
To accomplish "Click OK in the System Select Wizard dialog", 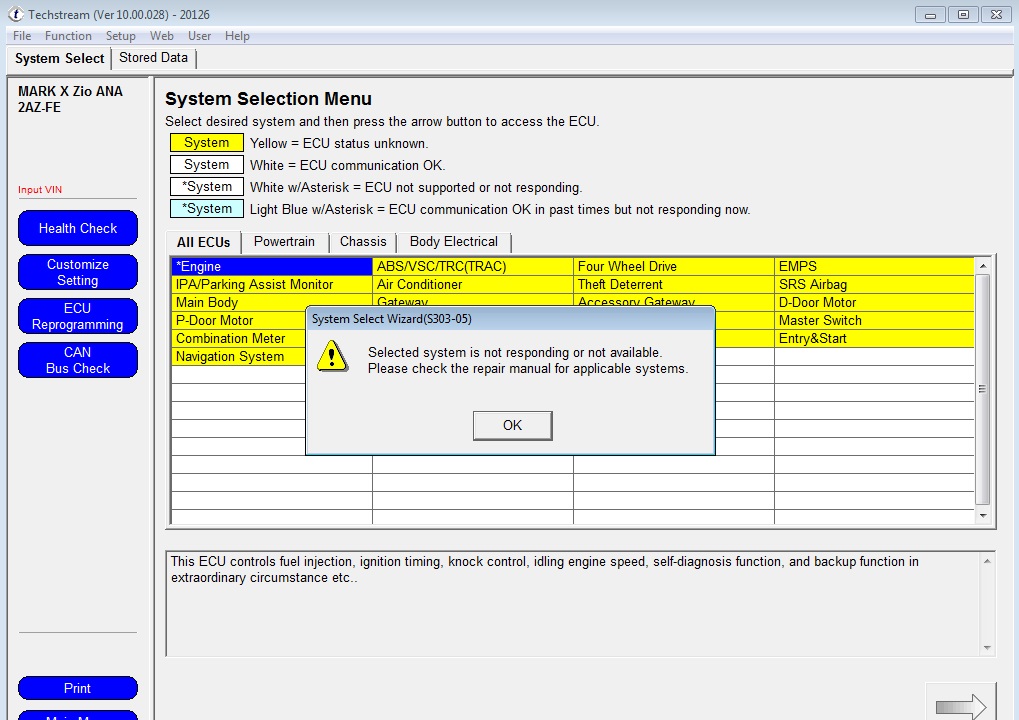I will [512, 425].
